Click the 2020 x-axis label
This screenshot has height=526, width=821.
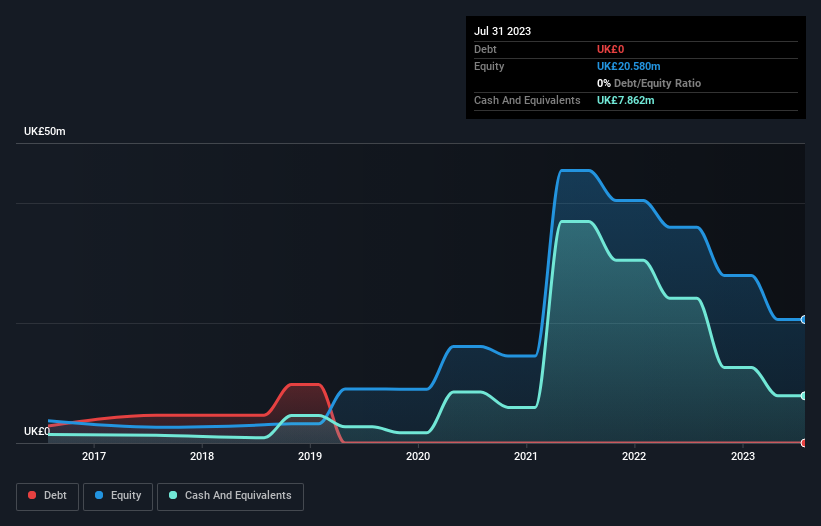pos(418,456)
